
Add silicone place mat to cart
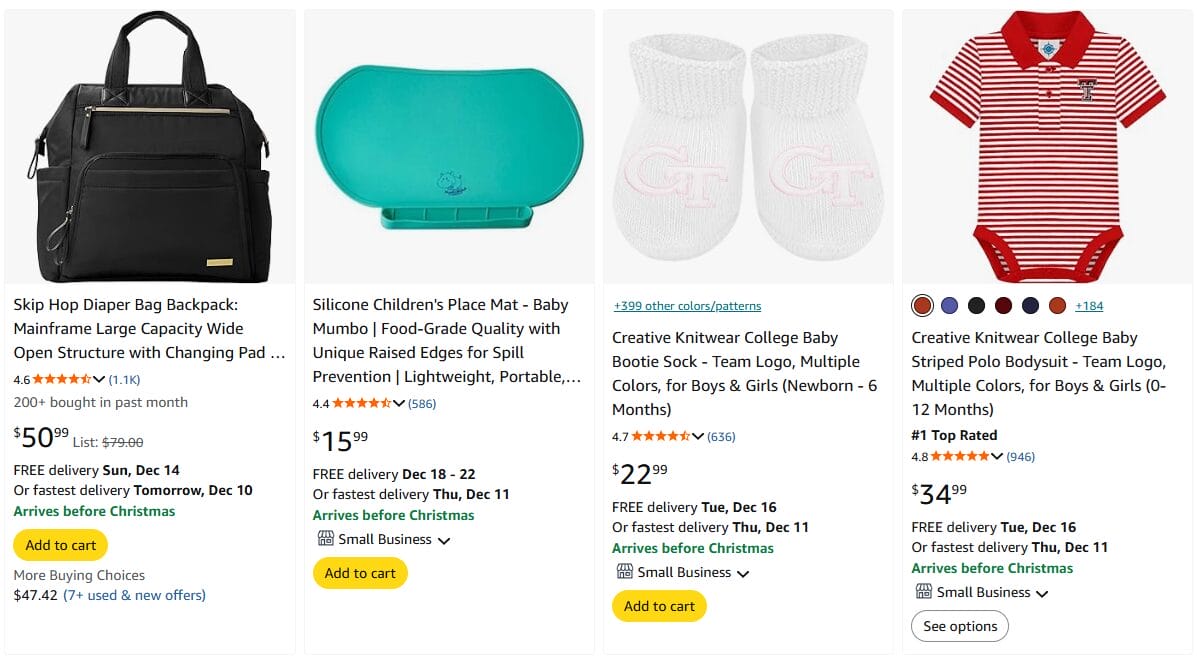(x=361, y=573)
